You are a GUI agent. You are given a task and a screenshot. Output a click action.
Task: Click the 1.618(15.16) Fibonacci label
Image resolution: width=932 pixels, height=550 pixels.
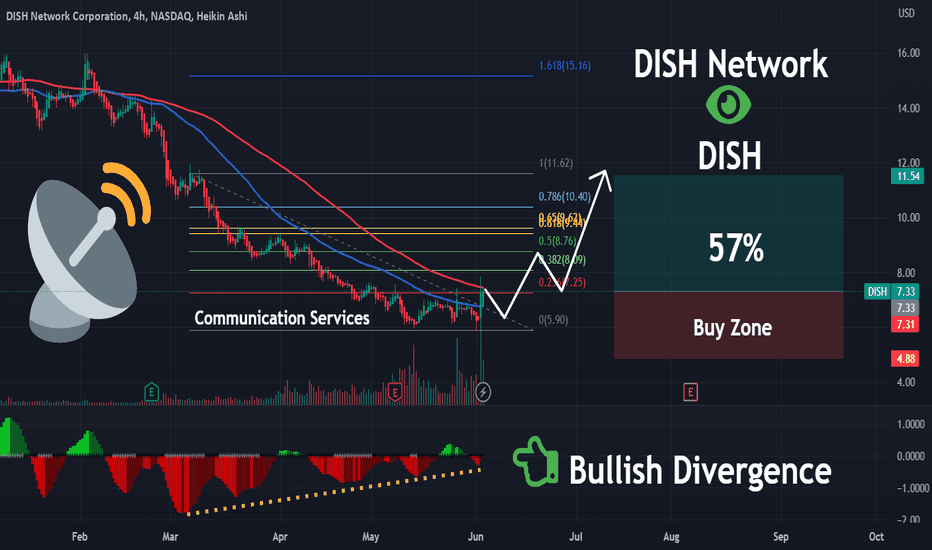point(565,65)
